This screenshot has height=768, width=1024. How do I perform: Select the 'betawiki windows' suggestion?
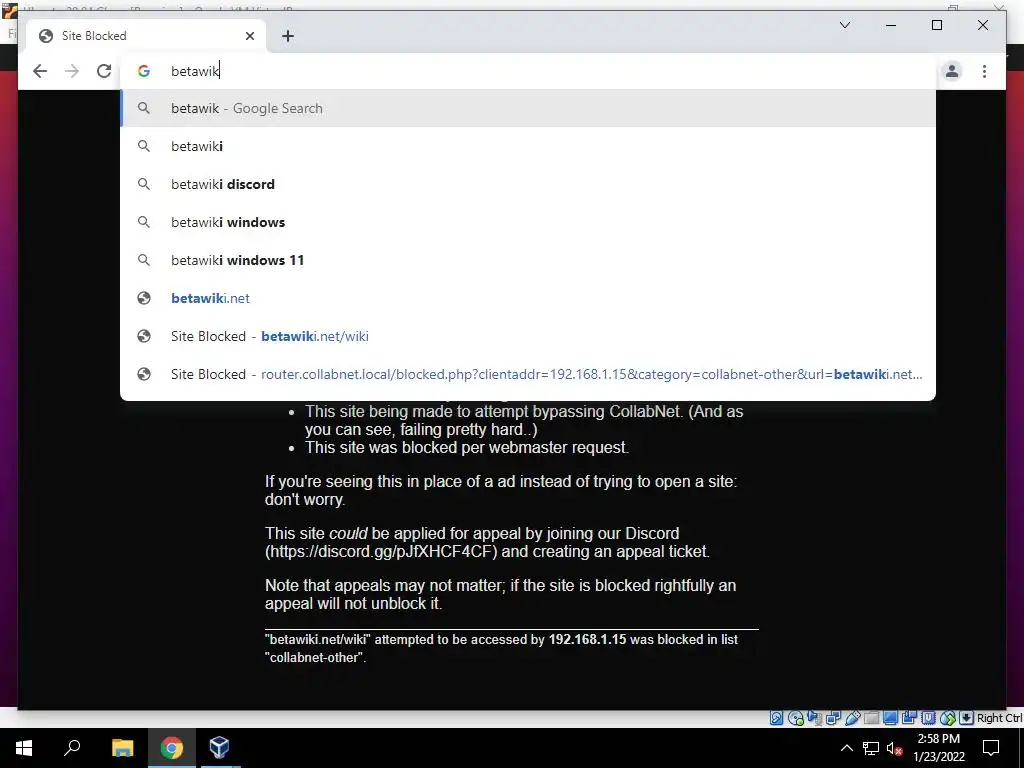(528, 222)
